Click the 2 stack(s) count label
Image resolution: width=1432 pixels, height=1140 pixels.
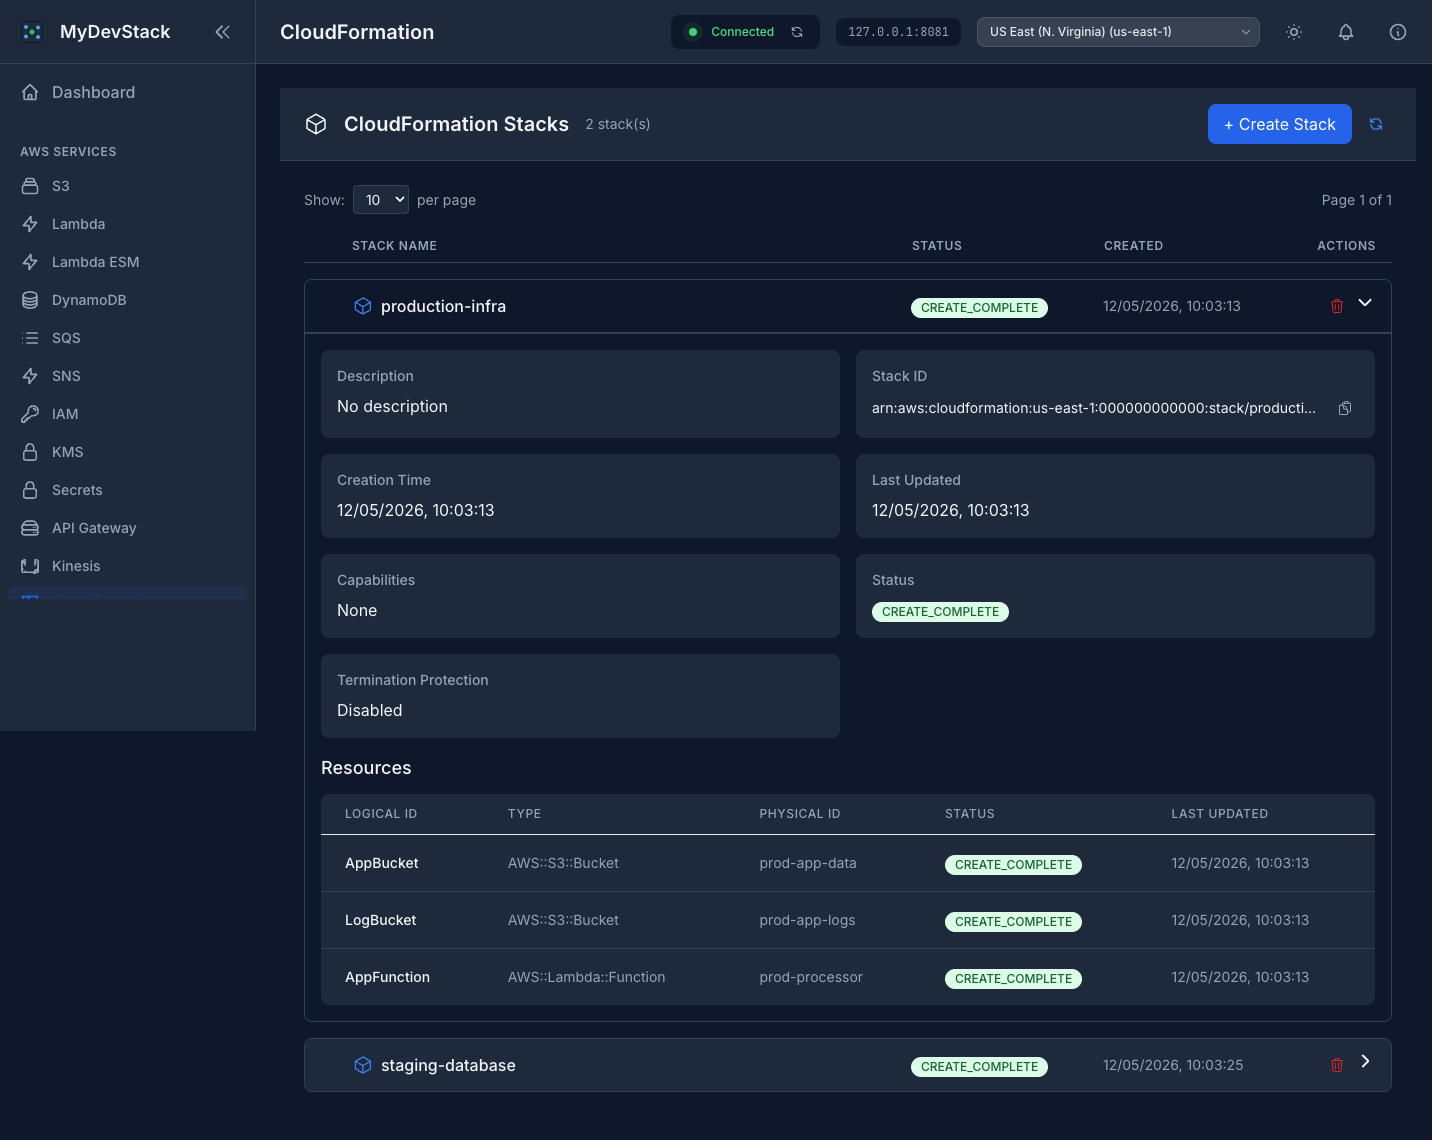pos(618,124)
